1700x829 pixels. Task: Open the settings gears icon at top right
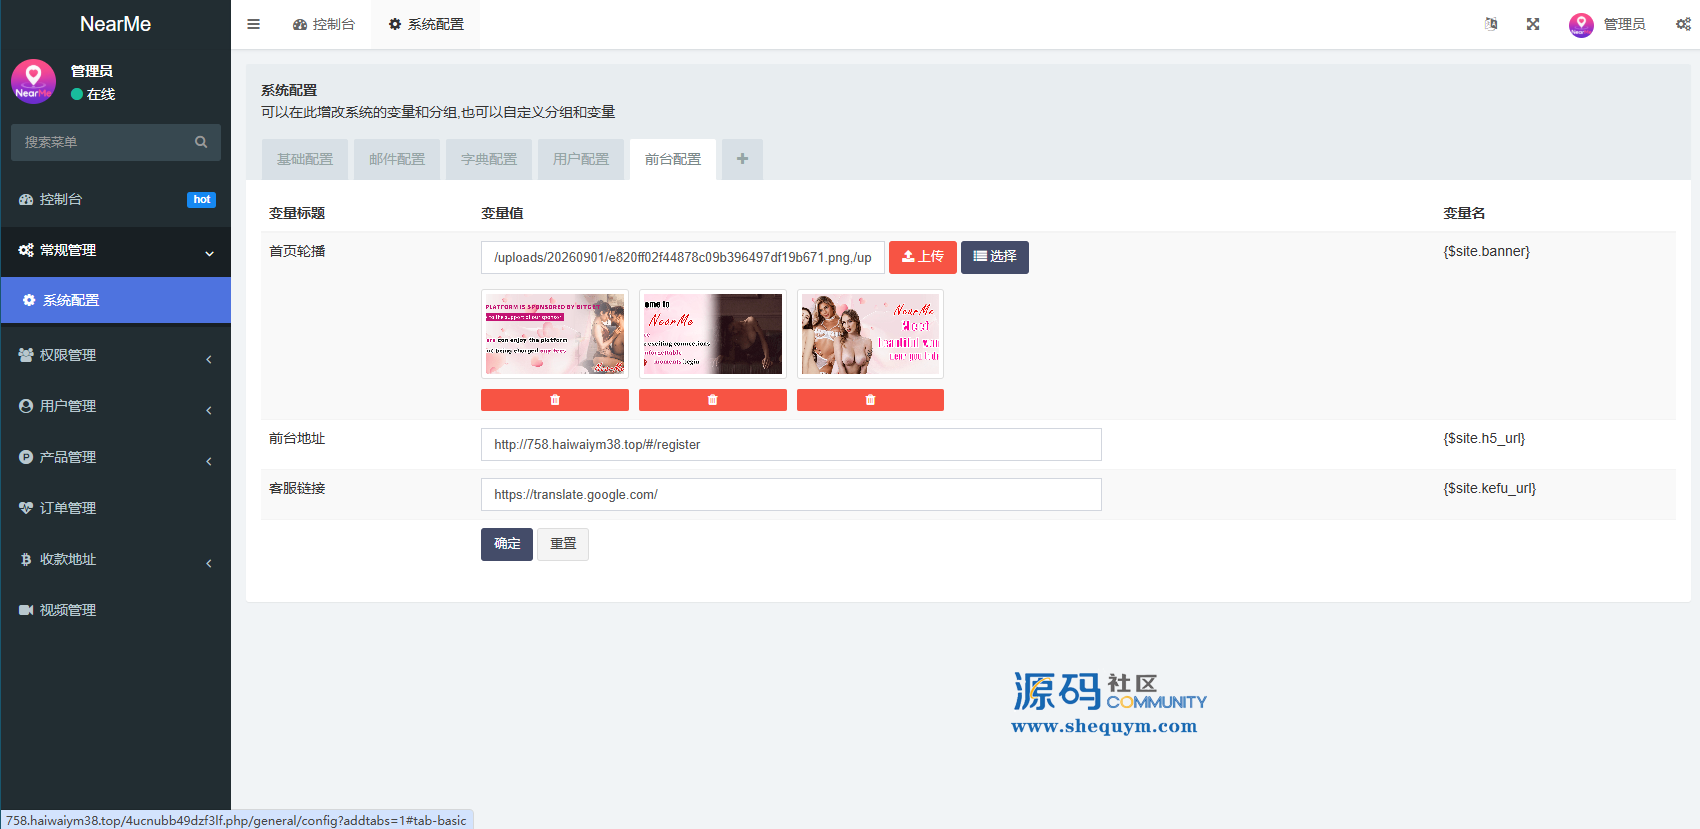(x=1683, y=24)
